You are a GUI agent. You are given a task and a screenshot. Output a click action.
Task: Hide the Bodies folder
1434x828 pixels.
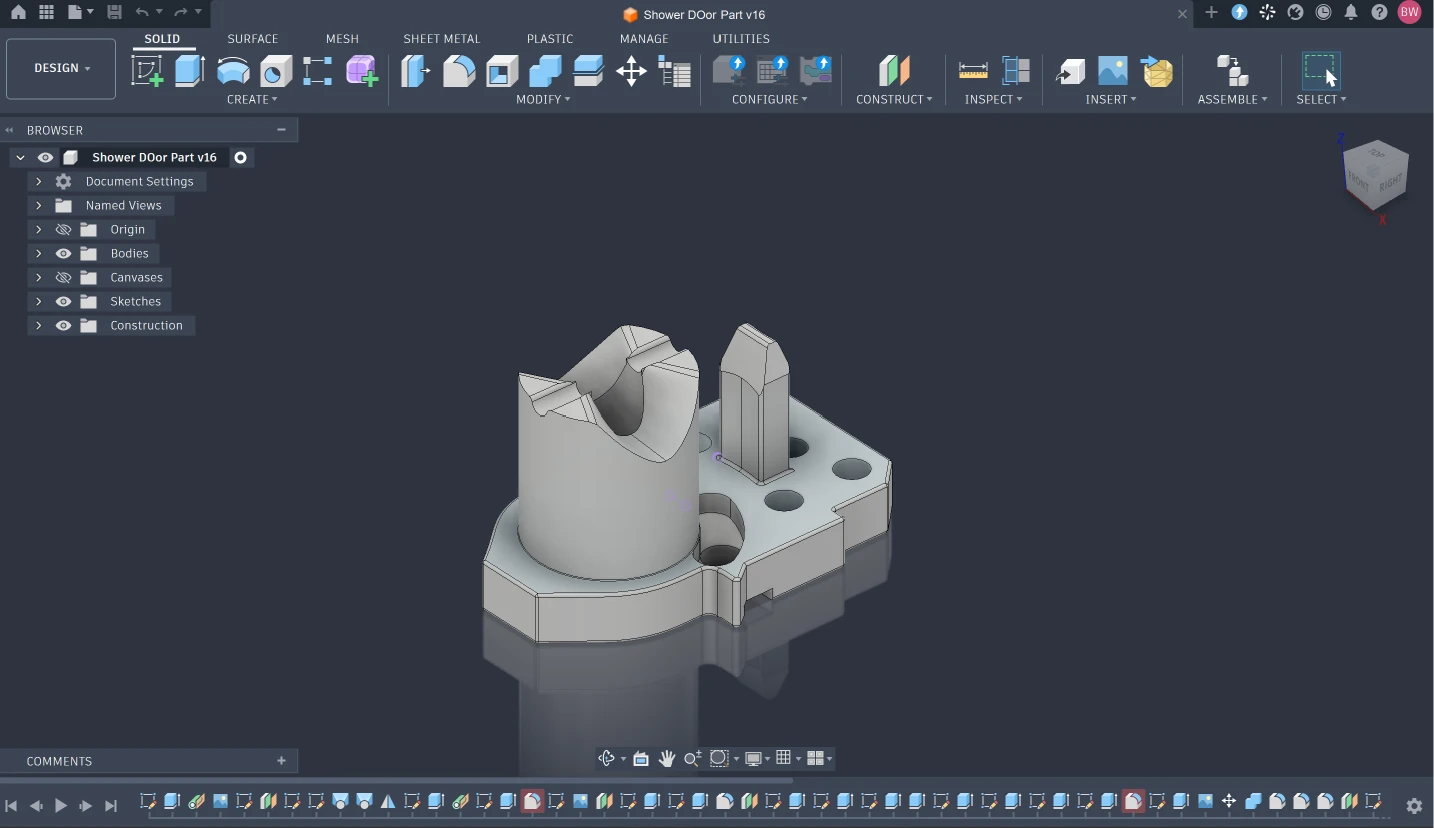click(x=63, y=253)
